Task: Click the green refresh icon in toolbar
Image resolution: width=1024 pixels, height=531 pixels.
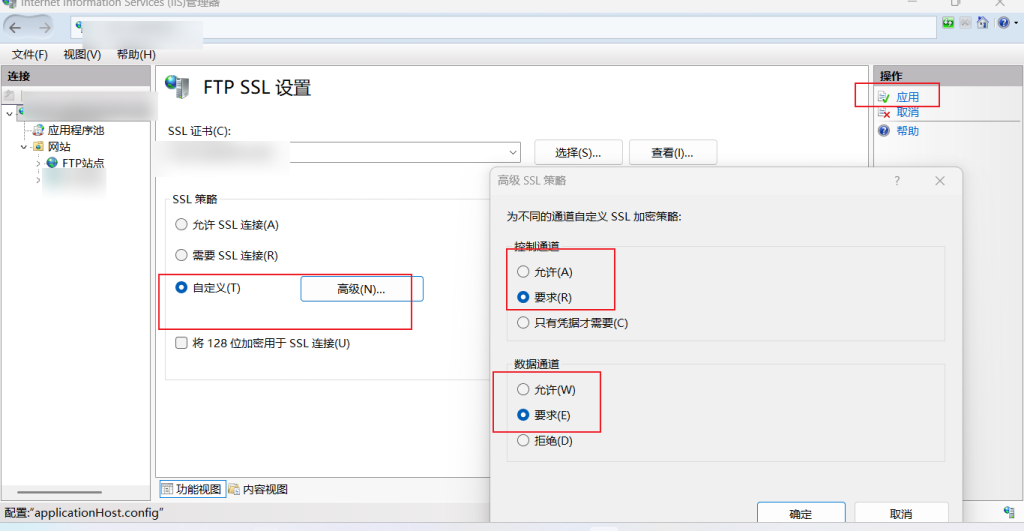Action: pos(948,23)
